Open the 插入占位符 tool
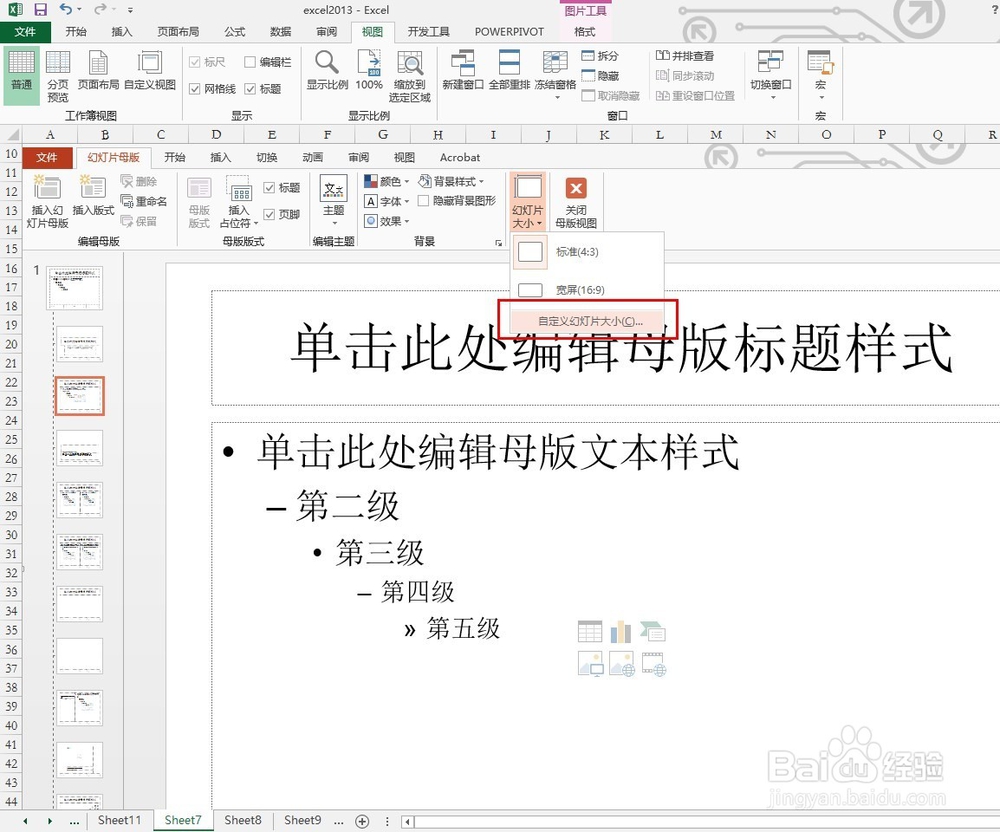This screenshot has width=1000, height=832. coord(239,198)
